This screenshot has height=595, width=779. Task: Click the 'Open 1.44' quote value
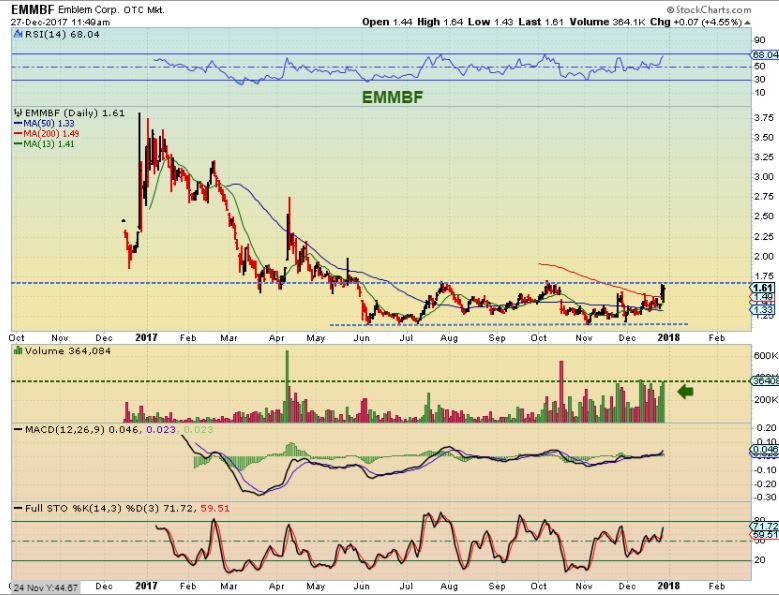[x=387, y=22]
